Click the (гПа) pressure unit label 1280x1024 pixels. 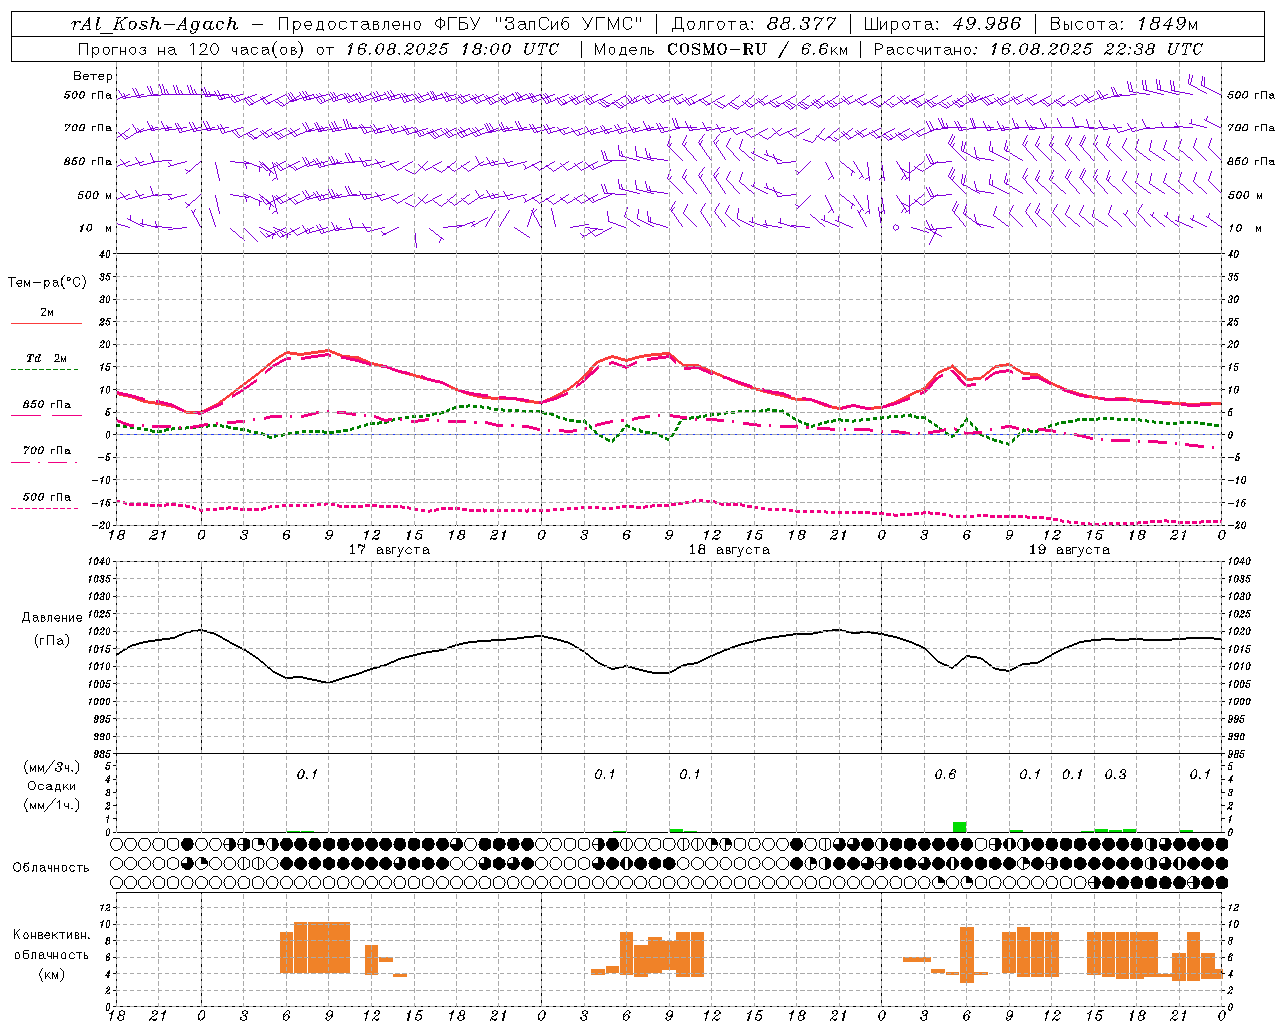52,640
